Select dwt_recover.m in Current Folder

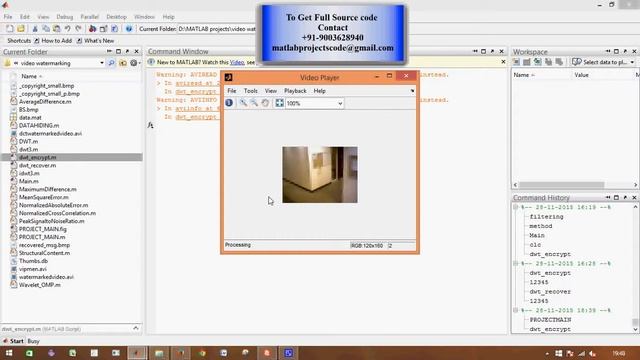click(37, 165)
